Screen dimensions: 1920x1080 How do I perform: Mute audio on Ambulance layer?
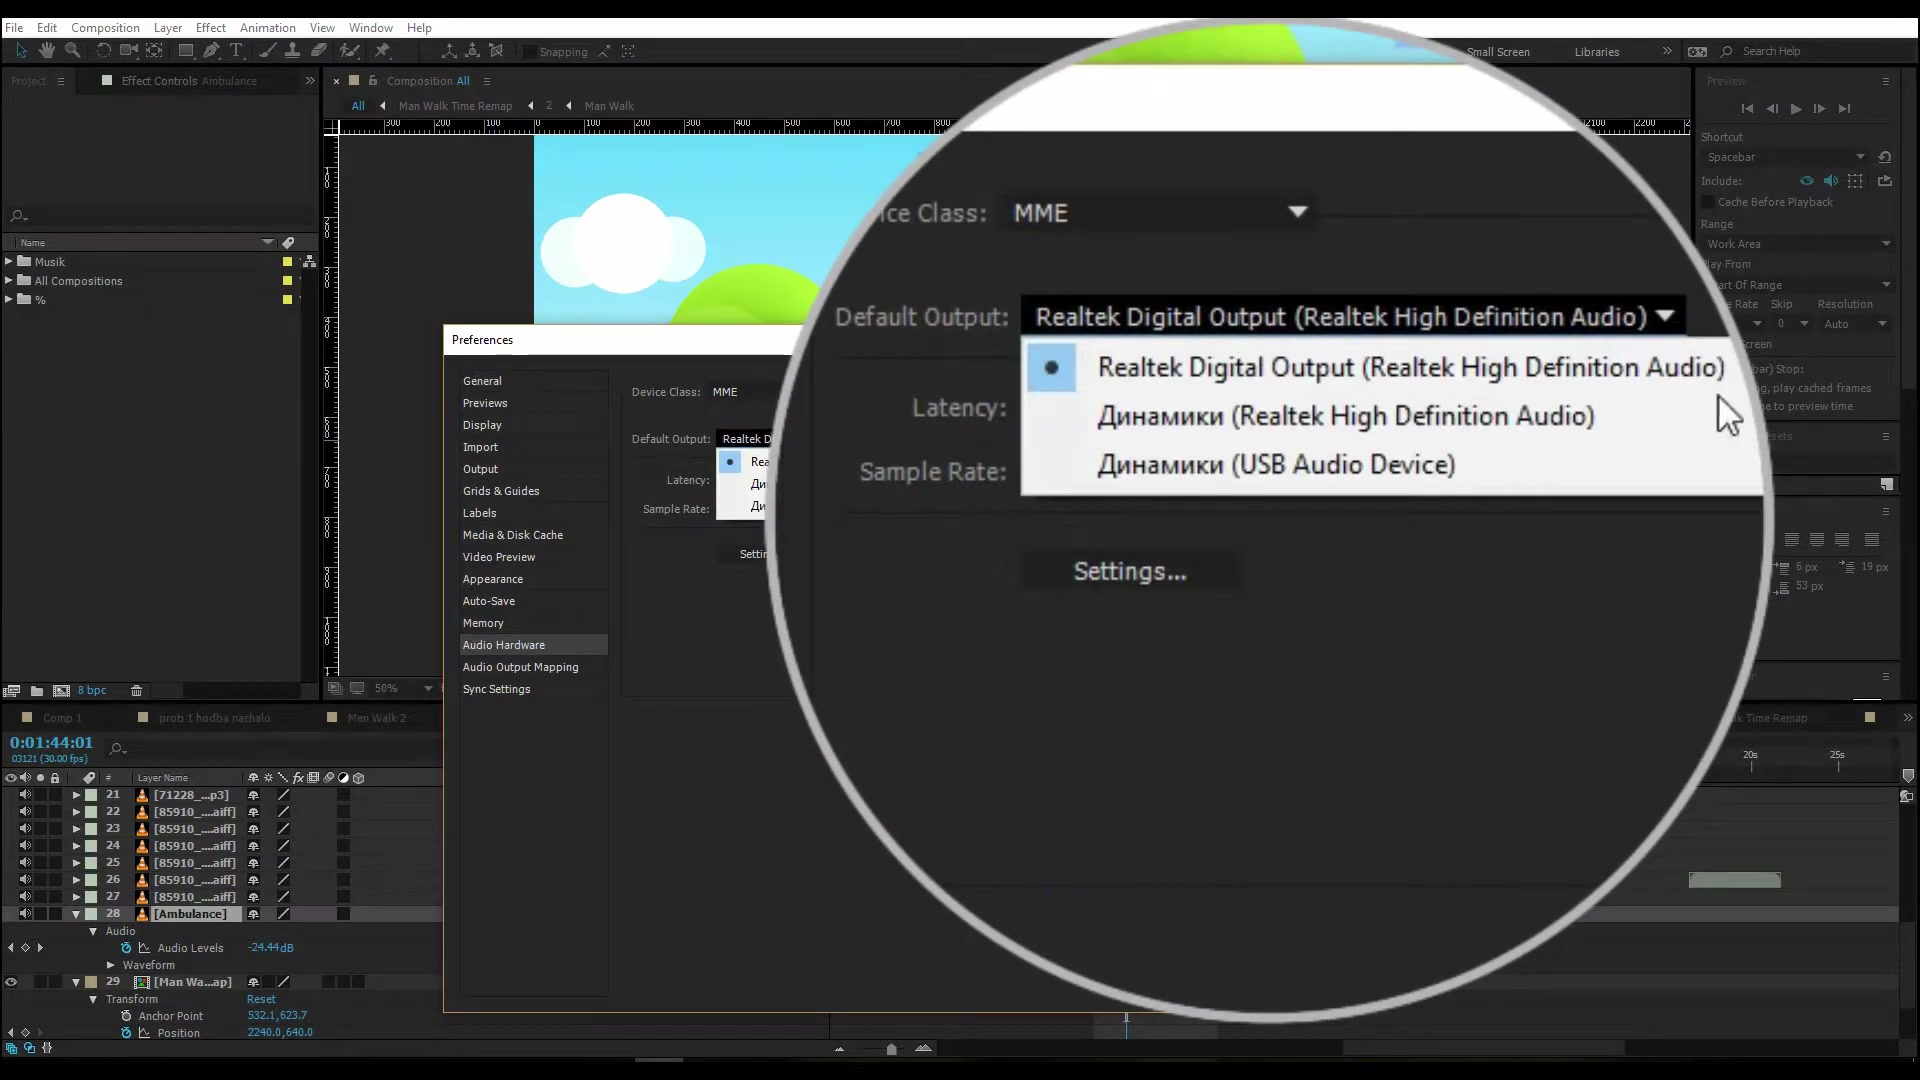tap(25, 914)
